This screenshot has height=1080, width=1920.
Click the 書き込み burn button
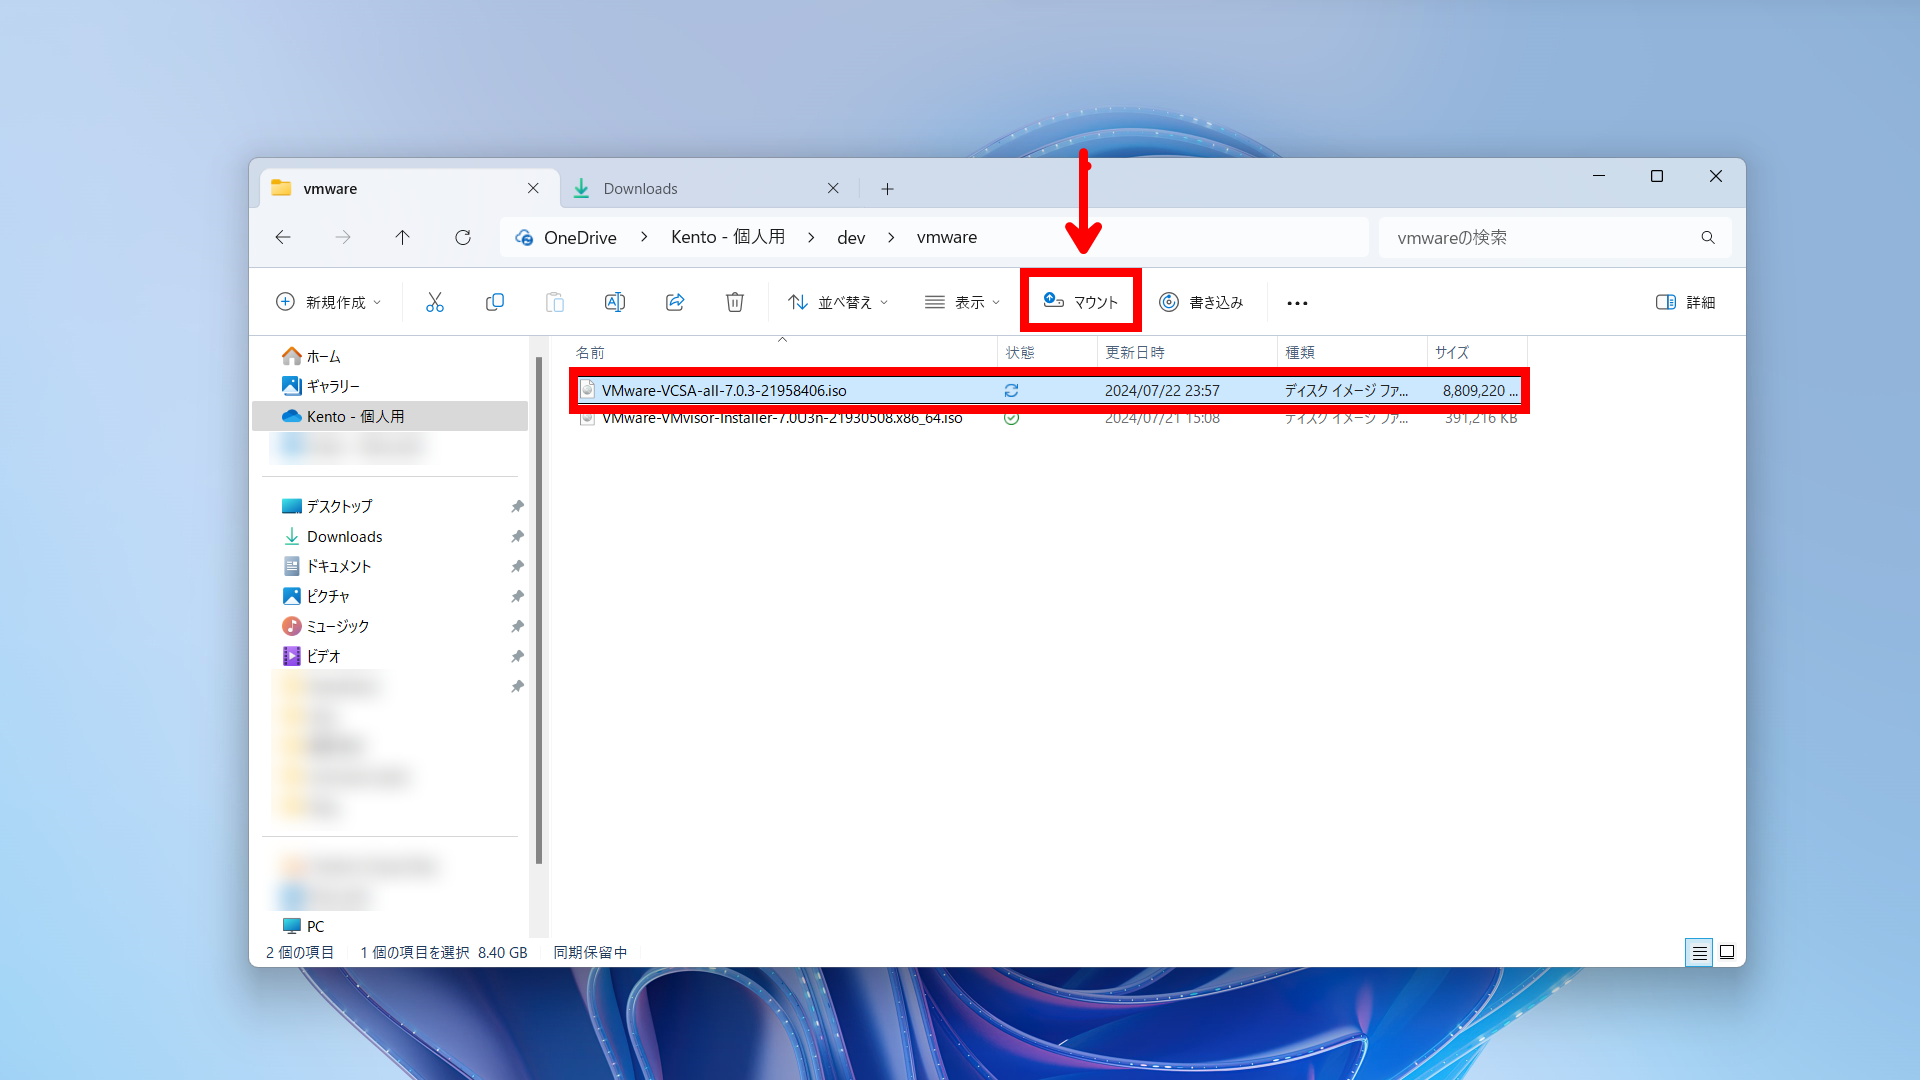point(1201,302)
